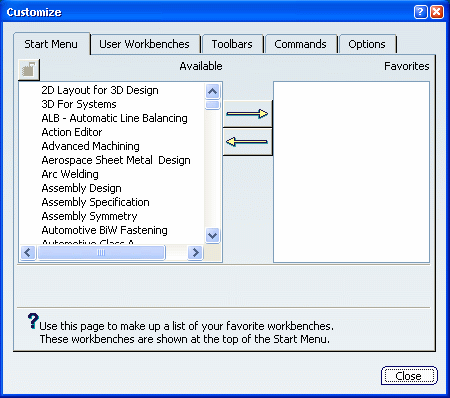
Task: Click the horizontal scrollbar right arrow
Action: (x=196, y=253)
